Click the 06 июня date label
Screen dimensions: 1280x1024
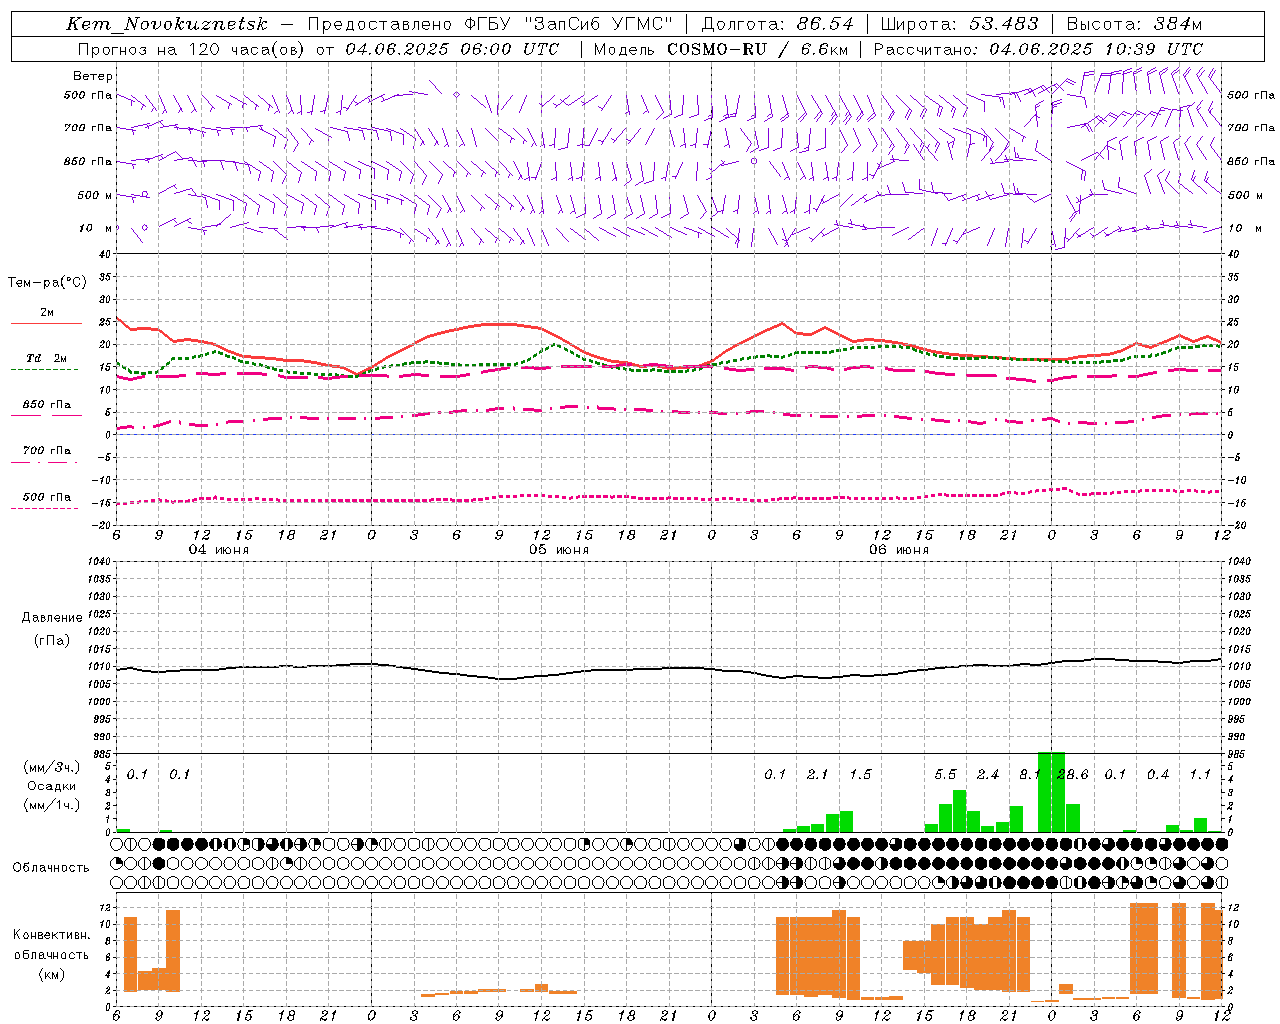(899, 550)
